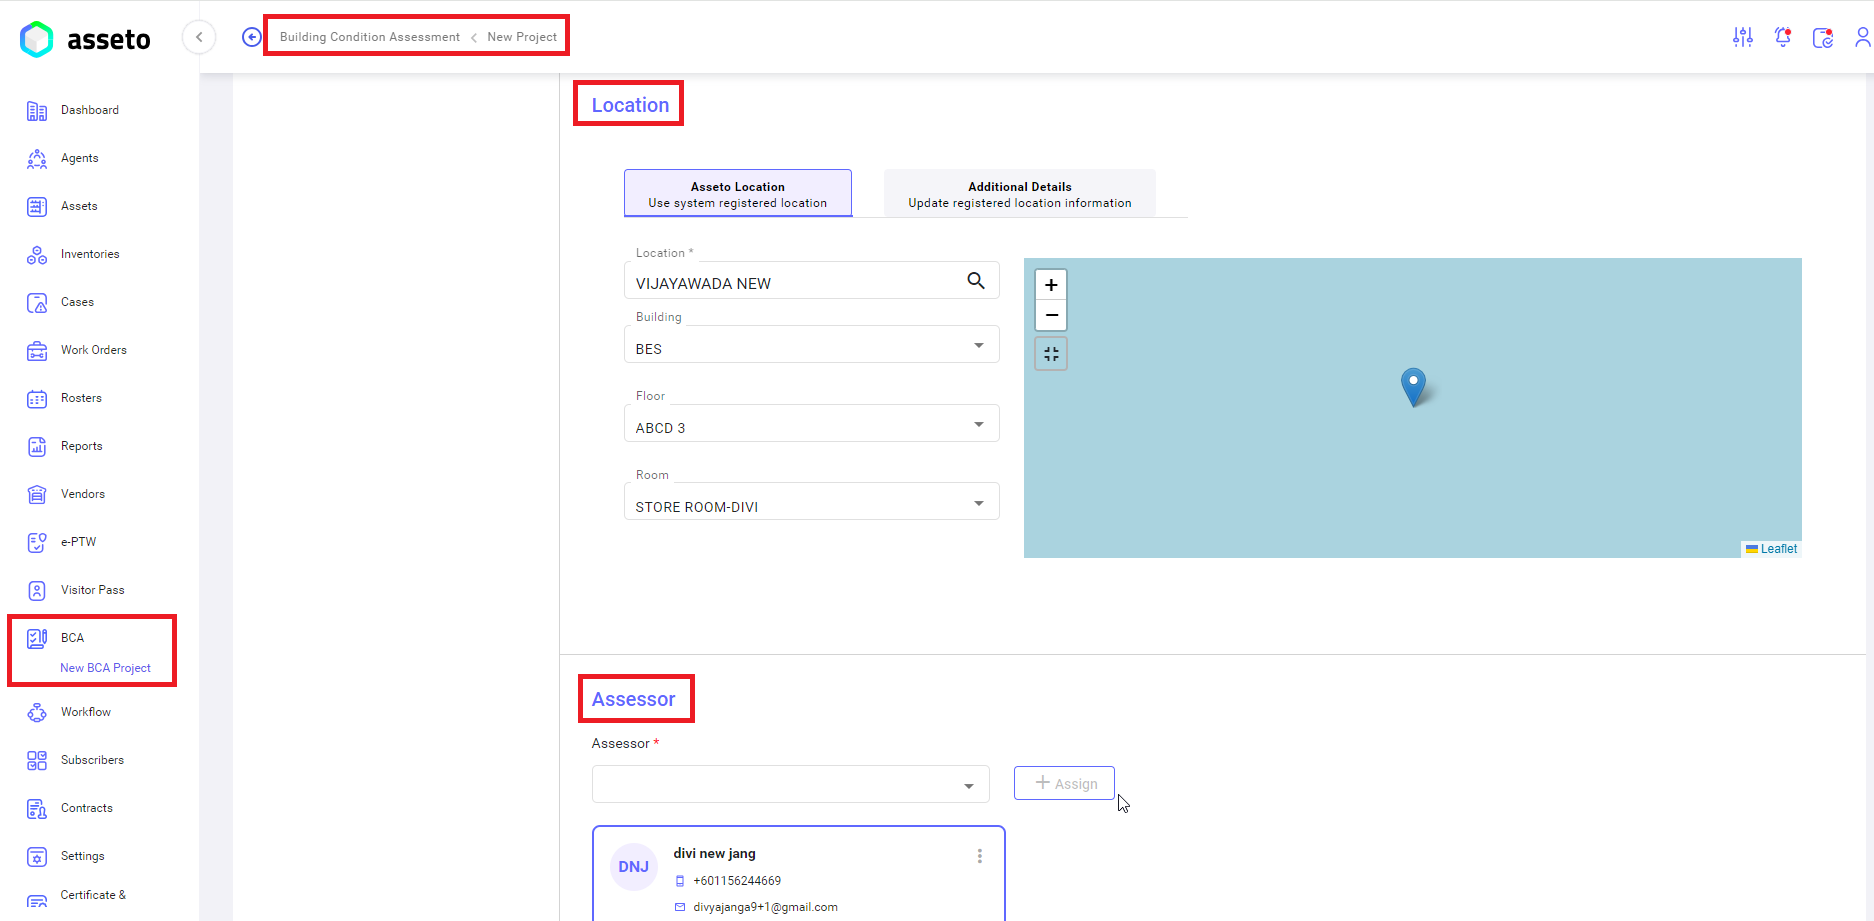Open the Contracts sidebar icon

point(37,809)
